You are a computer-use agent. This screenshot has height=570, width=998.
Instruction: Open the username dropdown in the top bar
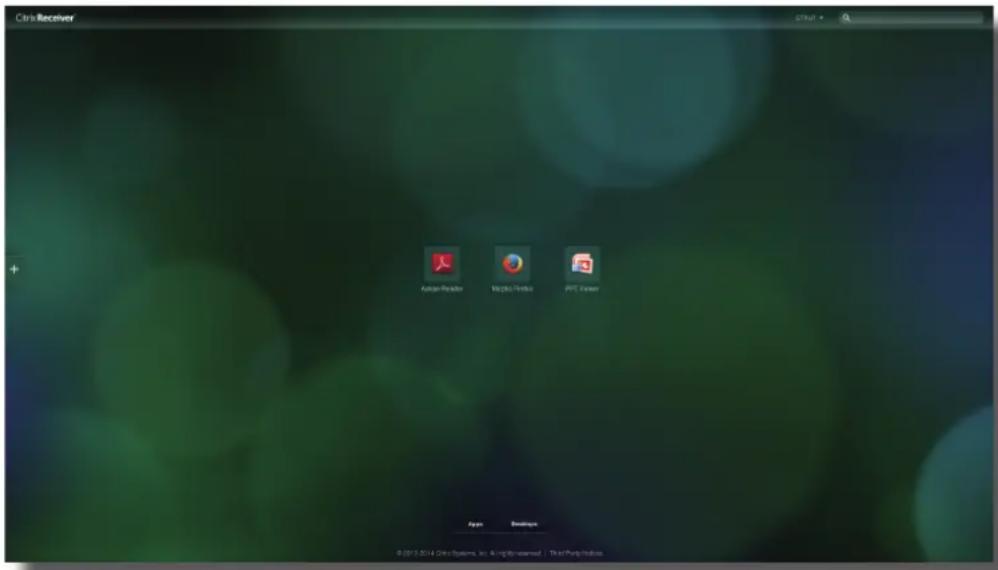tap(809, 18)
